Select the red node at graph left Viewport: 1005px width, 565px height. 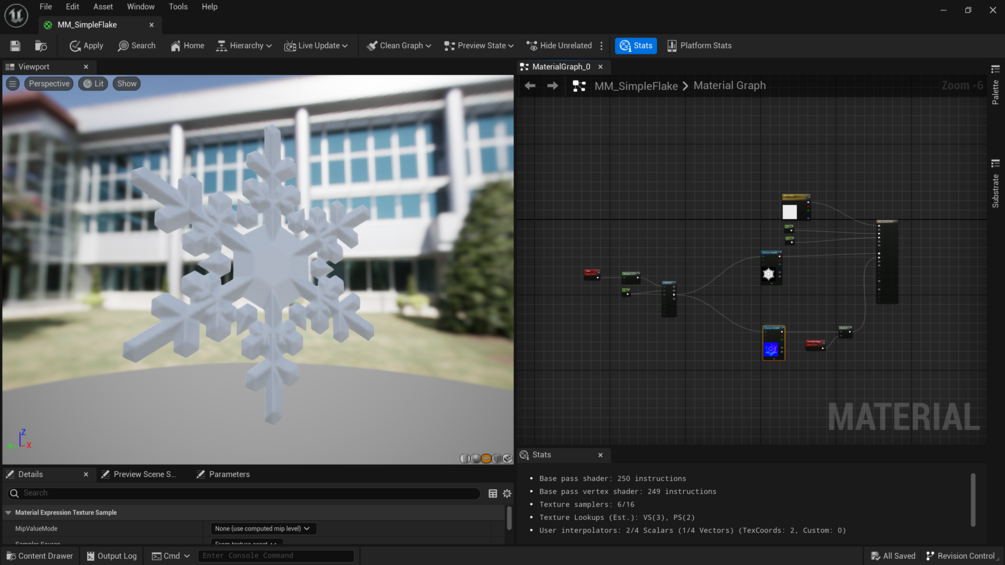592,274
